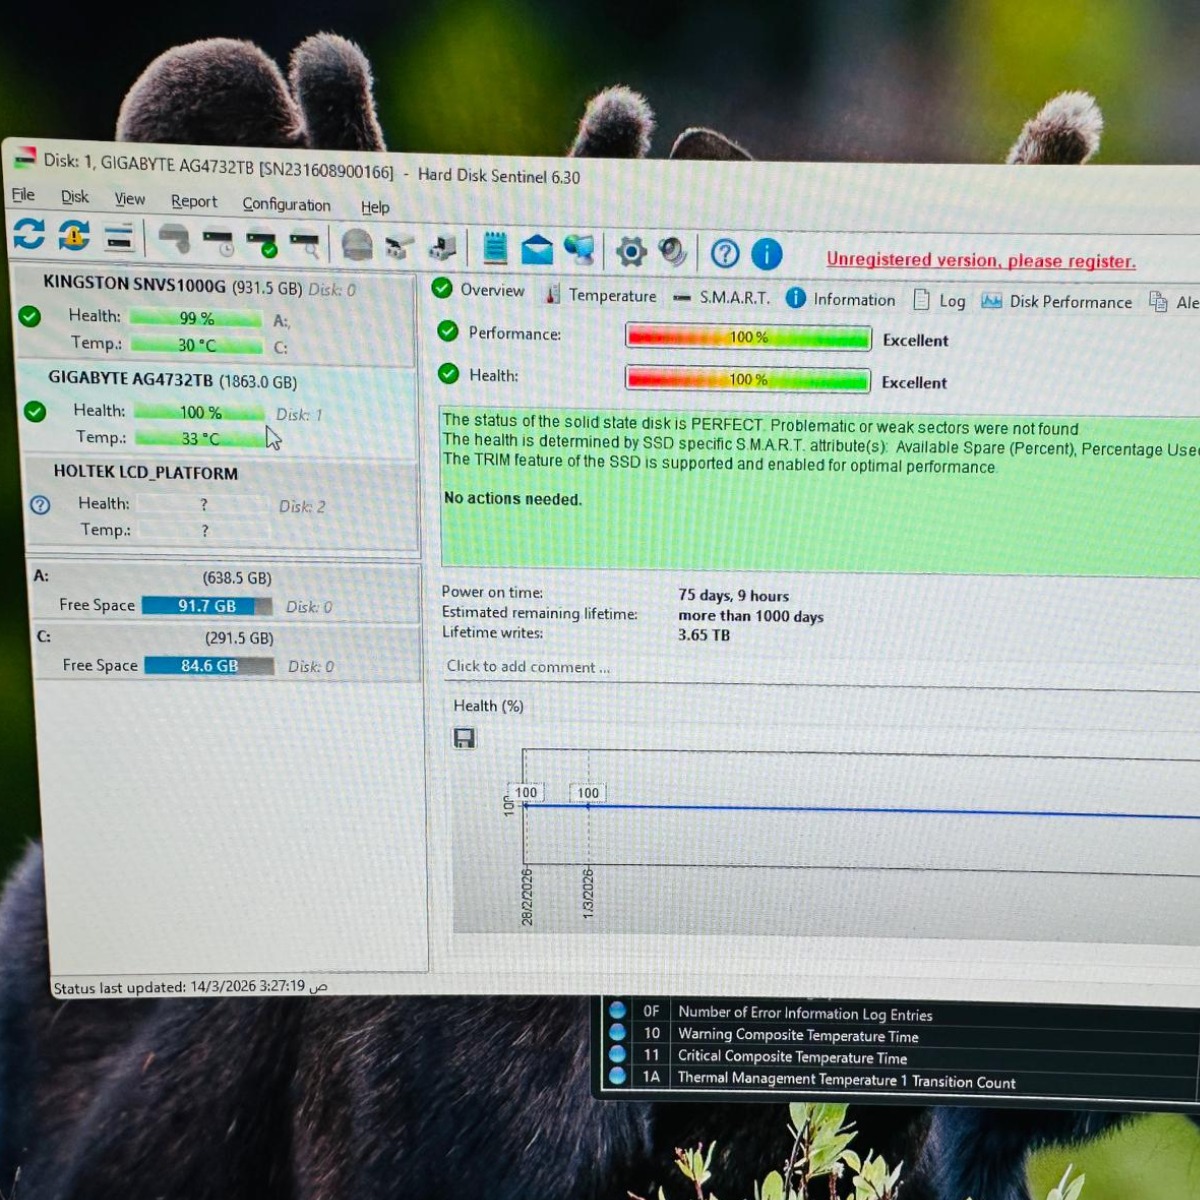Open the Configuration menu
Viewport: 1200px width, 1200px height.
coord(286,204)
